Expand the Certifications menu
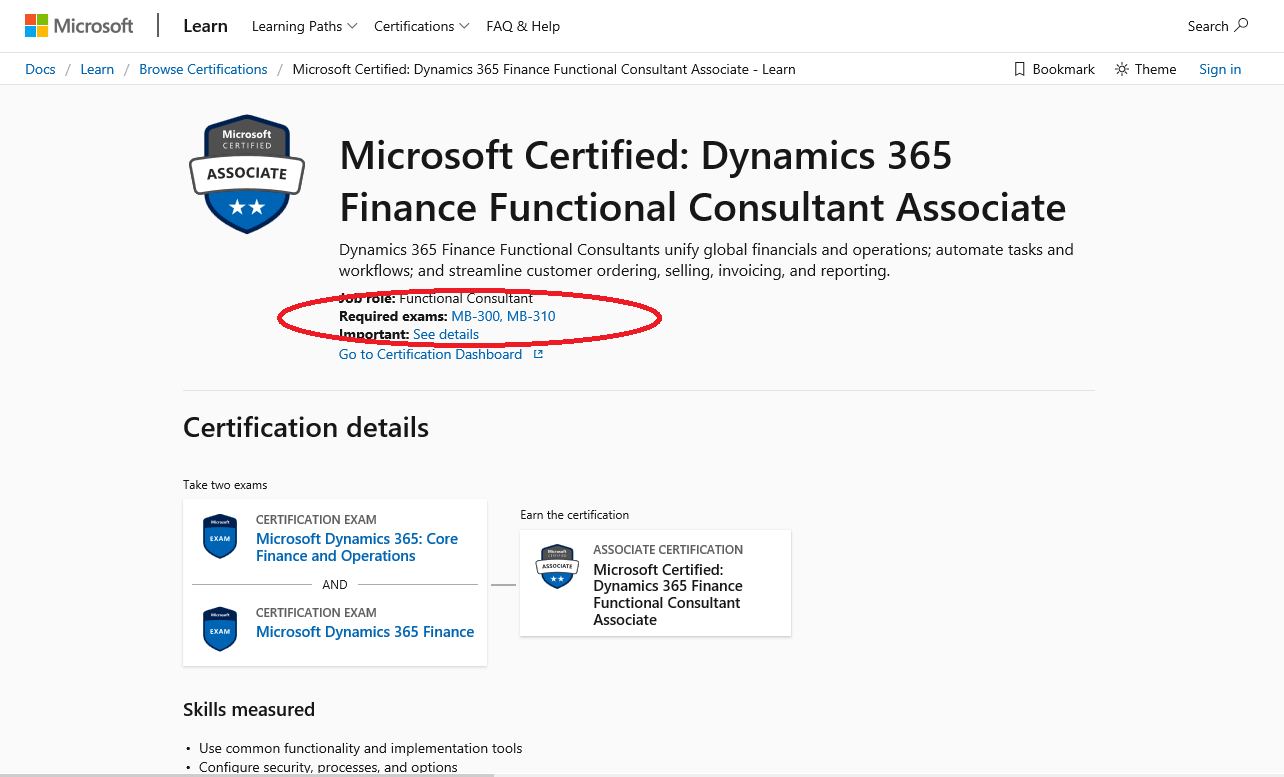1284x777 pixels. (421, 26)
